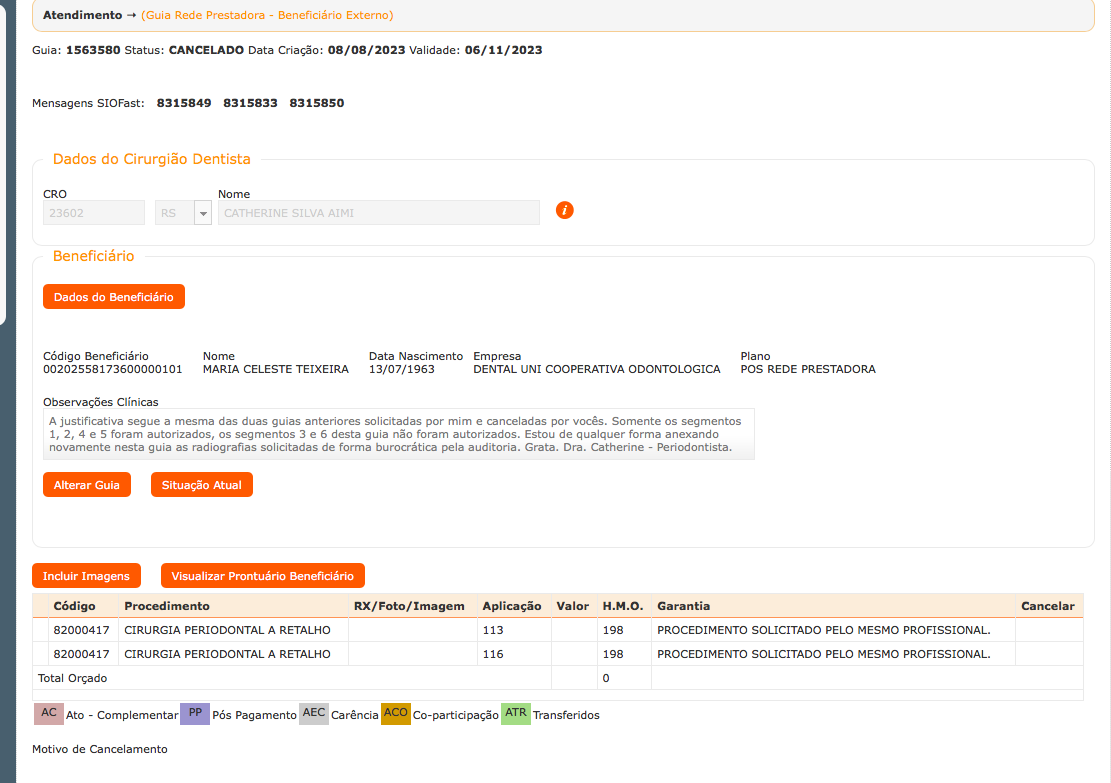
Task: Click the Guia Rede Prestadora breadcrumb link
Action: coord(267,16)
